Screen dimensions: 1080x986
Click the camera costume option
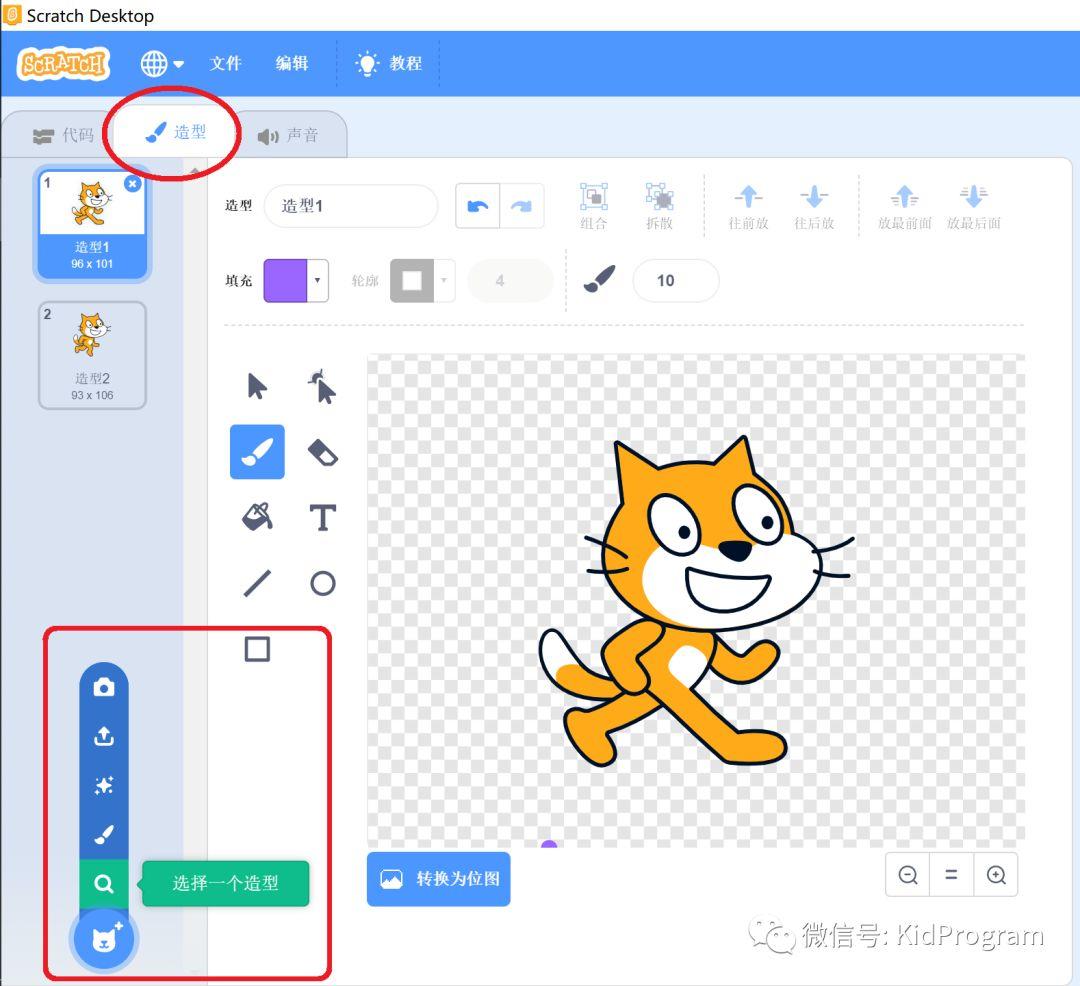(104, 687)
